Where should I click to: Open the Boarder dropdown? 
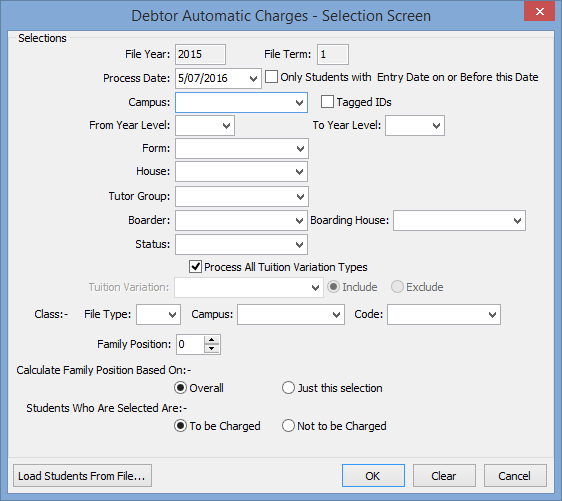click(299, 220)
